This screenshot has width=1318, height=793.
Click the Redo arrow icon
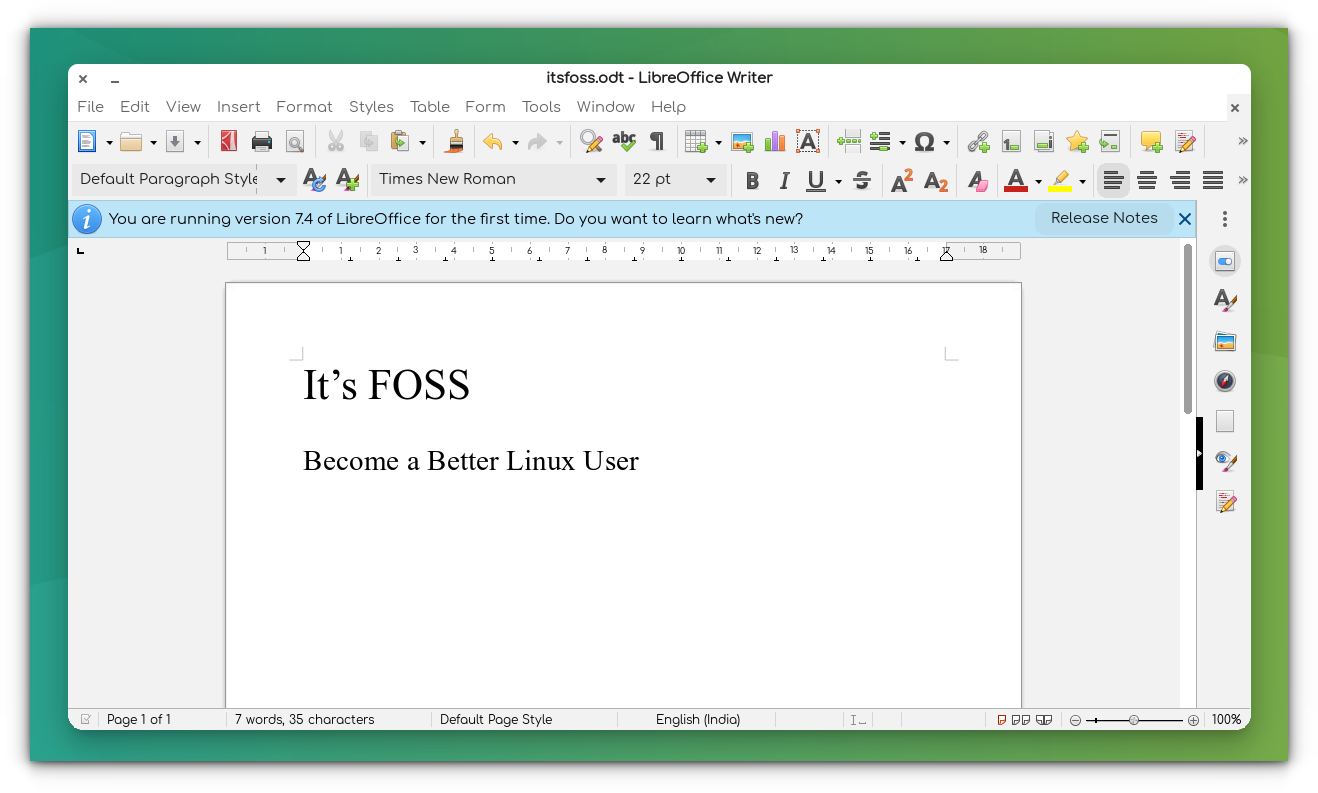[537, 142]
